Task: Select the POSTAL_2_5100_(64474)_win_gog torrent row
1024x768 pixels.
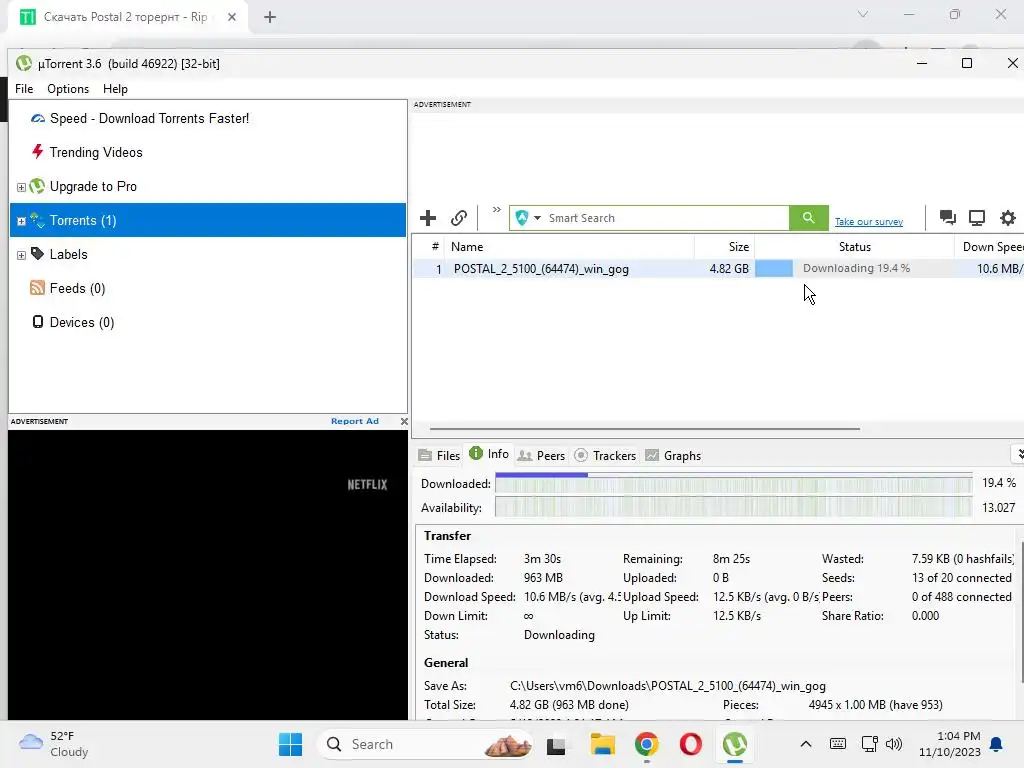Action: [718, 268]
